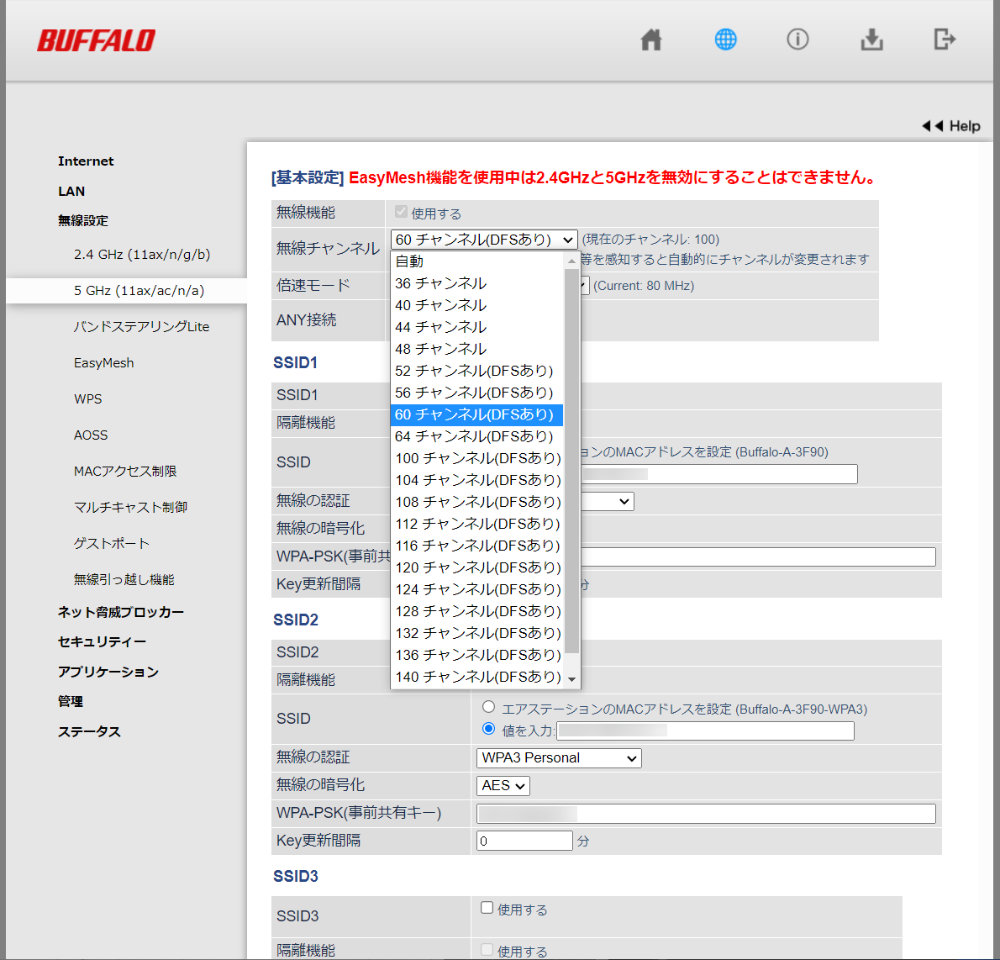1000x960 pixels.
Task: Go to the home icon
Action: (651, 40)
